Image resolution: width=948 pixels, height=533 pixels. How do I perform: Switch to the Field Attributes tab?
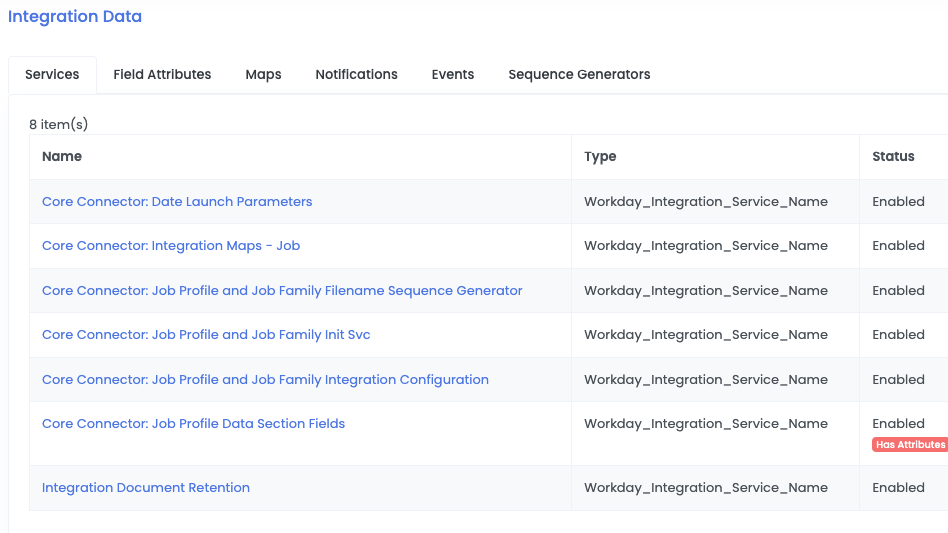pos(162,74)
